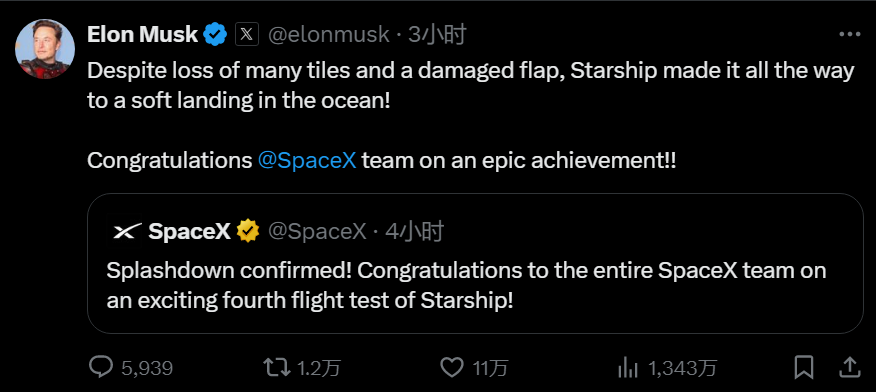The height and width of the screenshot is (392, 876).
Task: Click the gold verified badge next to SpaceX
Action: pos(248,231)
